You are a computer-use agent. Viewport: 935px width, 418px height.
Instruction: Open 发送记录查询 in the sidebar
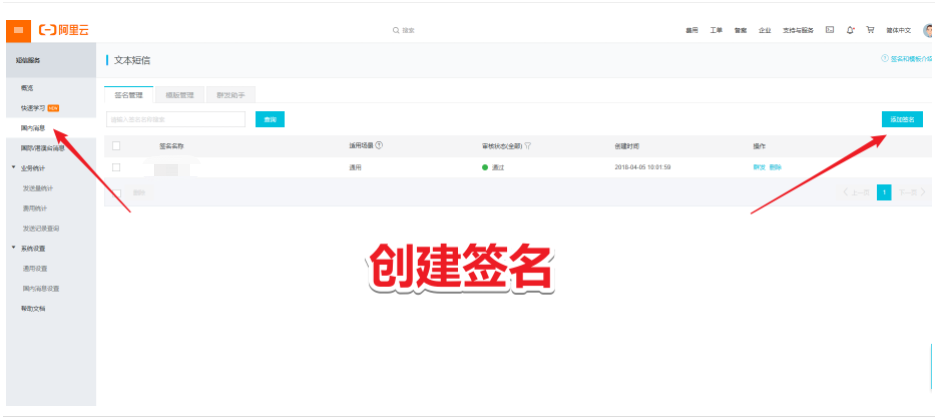pyautogui.click(x=41, y=228)
